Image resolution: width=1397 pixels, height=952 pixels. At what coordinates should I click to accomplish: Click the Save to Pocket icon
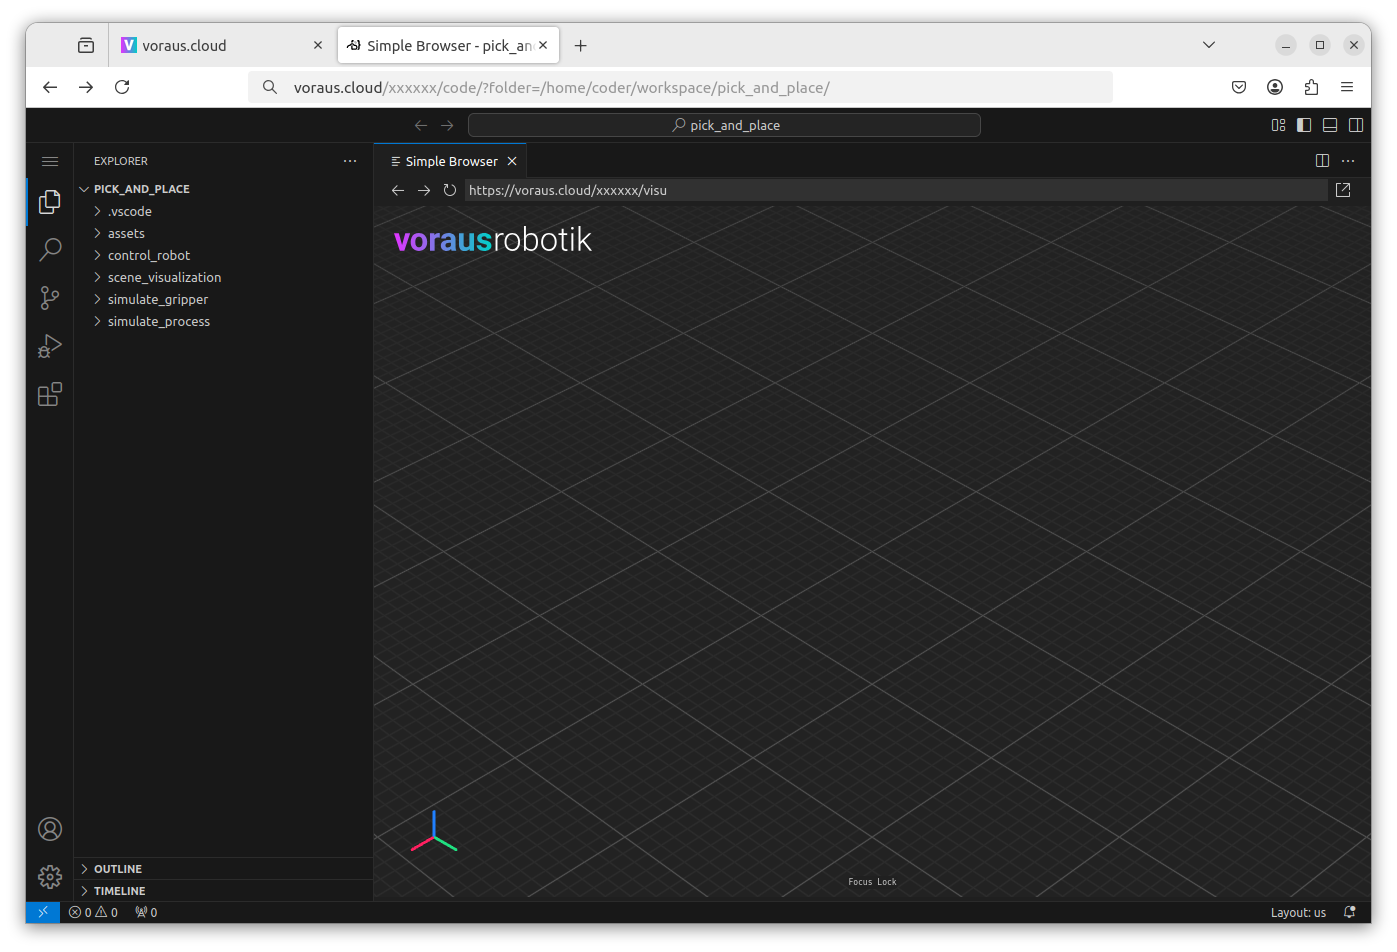tap(1239, 87)
